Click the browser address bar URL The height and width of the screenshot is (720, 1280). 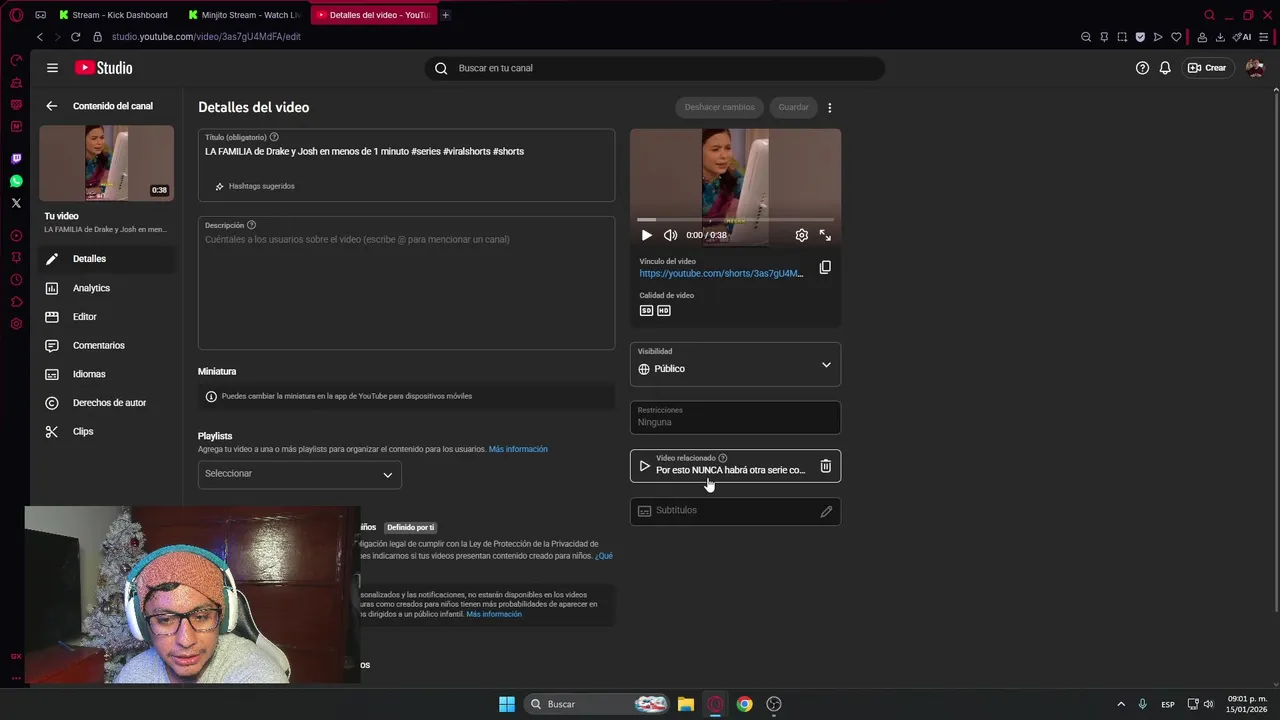click(x=206, y=37)
